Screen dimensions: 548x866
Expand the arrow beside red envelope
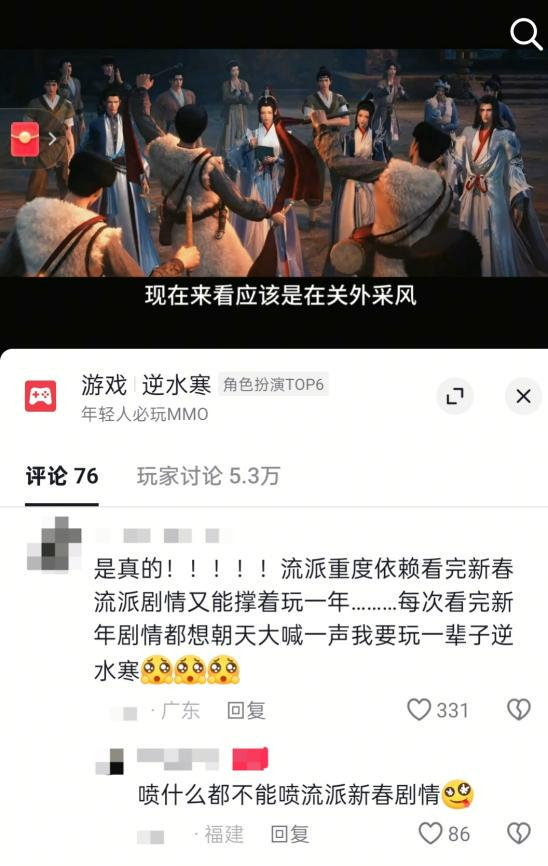[x=52, y=139]
